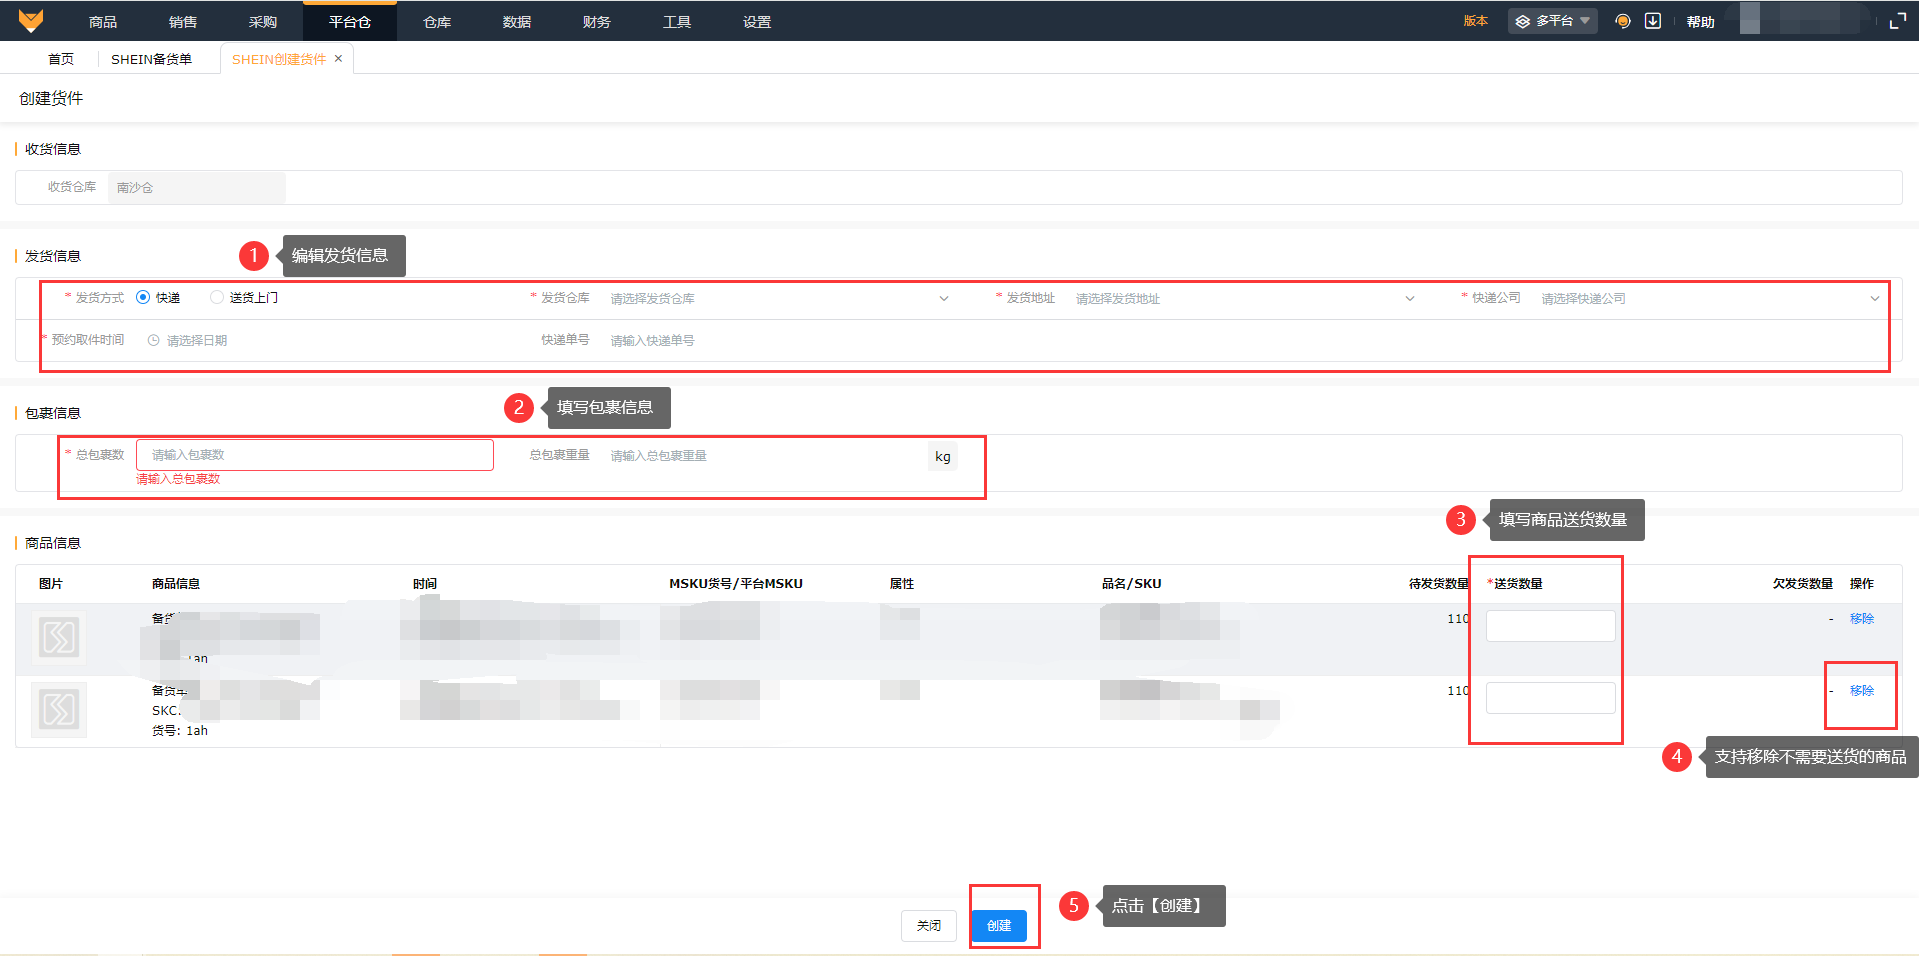Open the 发货仓库 dropdown
This screenshot has width=1919, height=956.
(x=780, y=298)
